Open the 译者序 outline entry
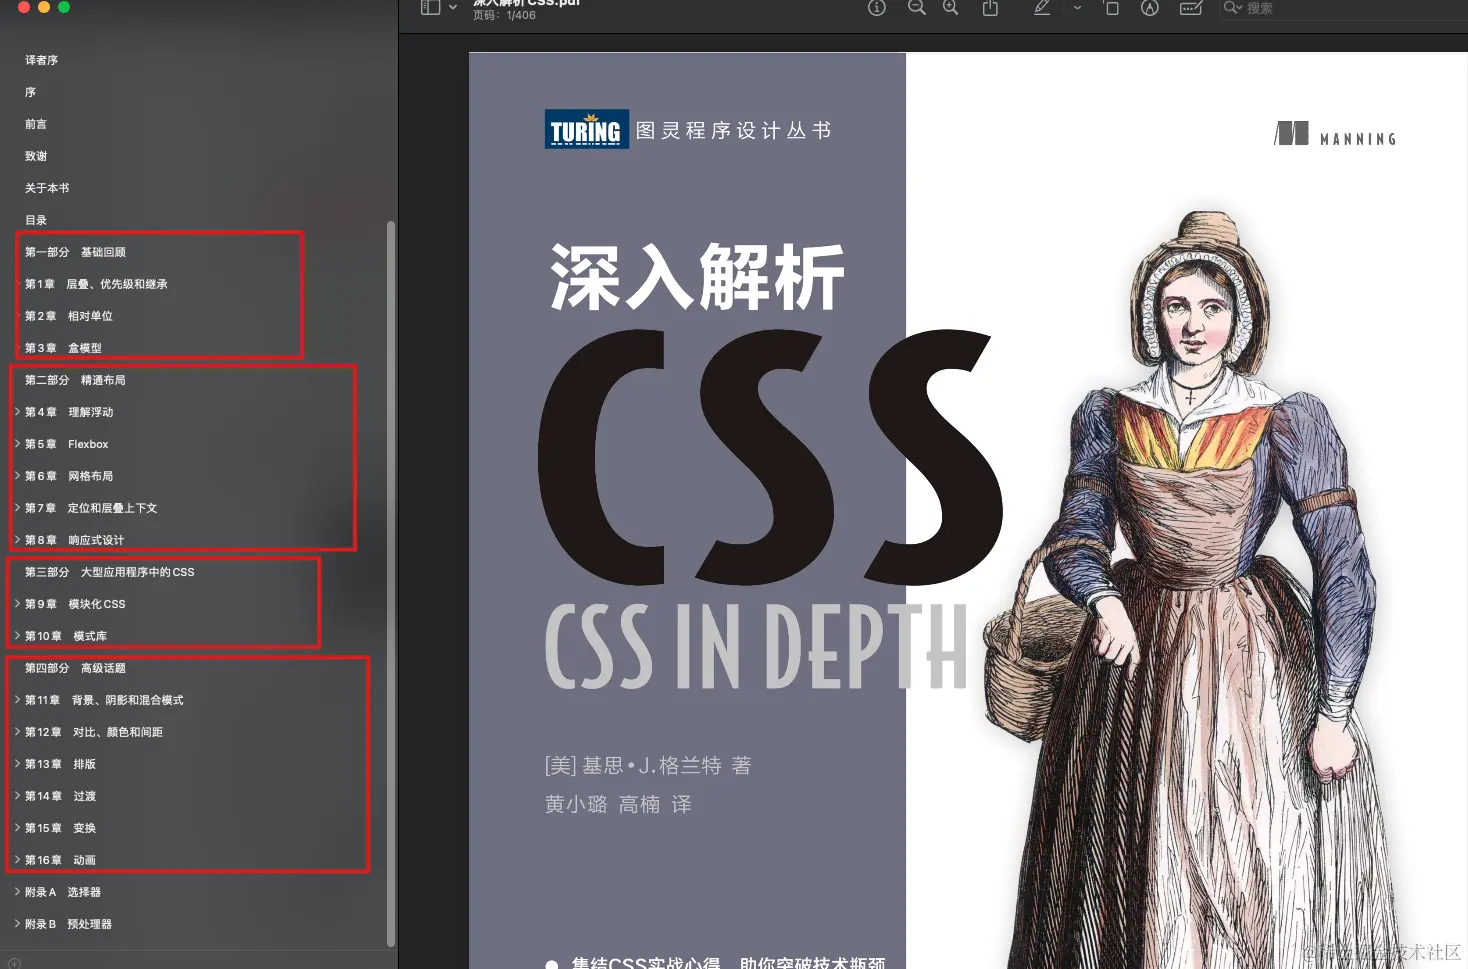The image size is (1468, 969). tap(41, 60)
